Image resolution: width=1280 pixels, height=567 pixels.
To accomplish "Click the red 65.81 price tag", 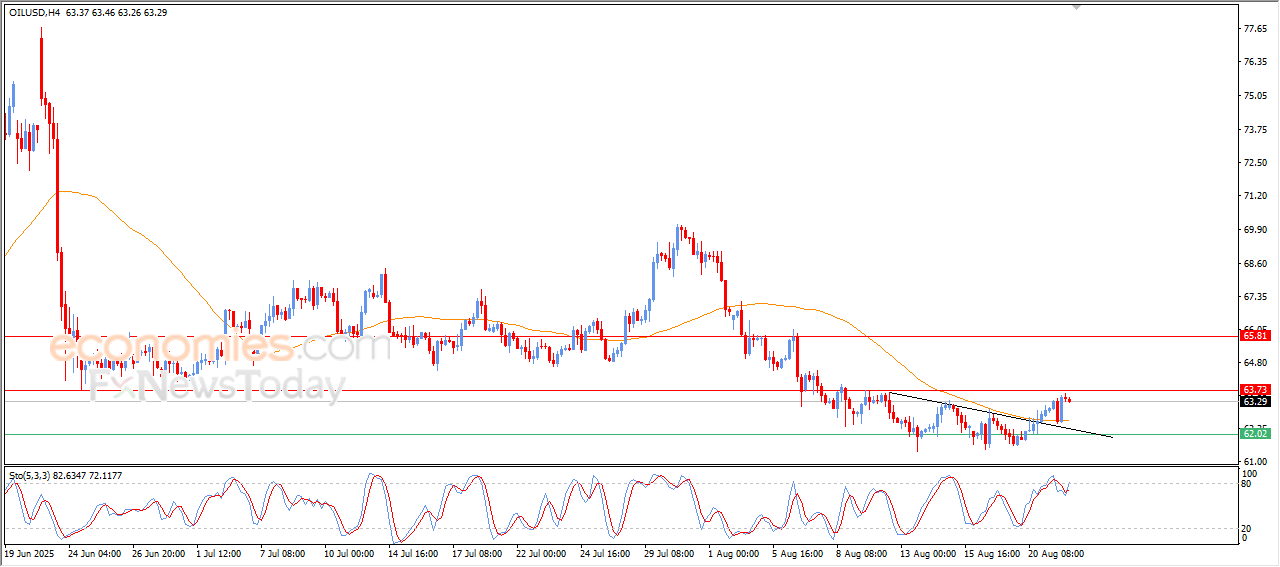I will 1255,336.
